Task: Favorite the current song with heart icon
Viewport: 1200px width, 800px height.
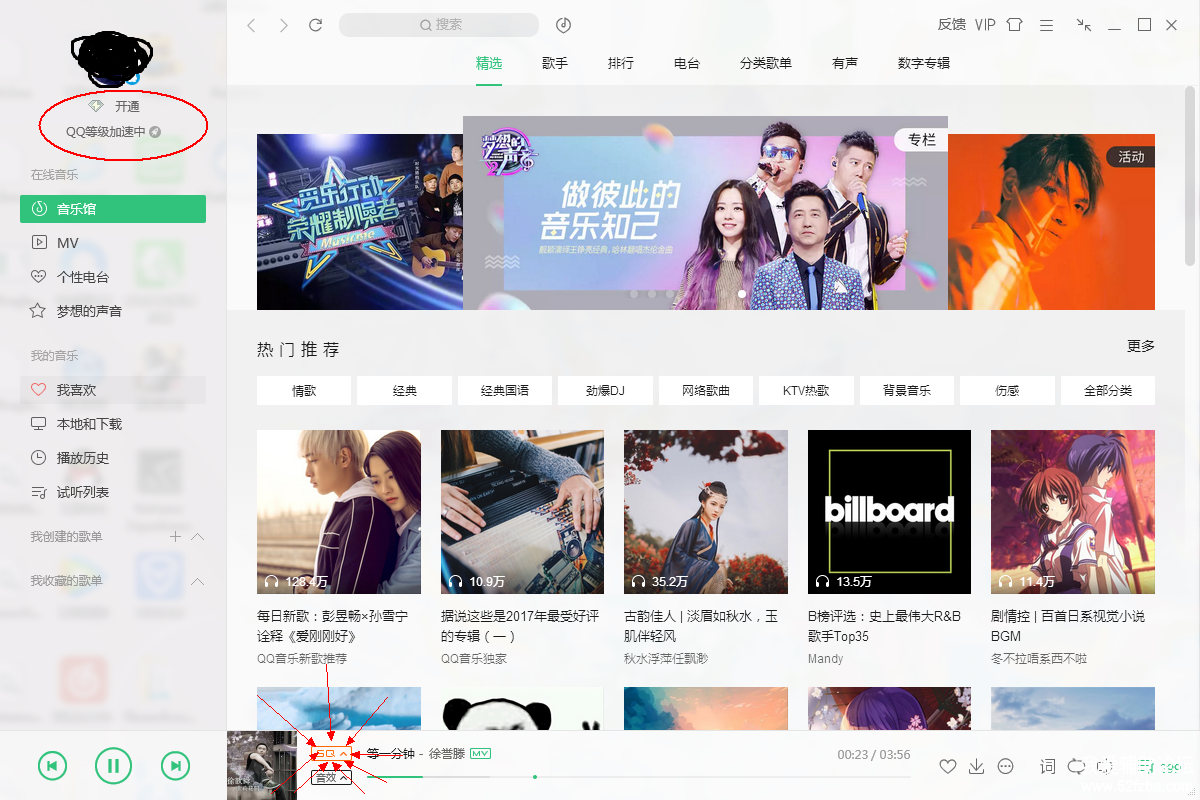Action: pyautogui.click(x=948, y=767)
